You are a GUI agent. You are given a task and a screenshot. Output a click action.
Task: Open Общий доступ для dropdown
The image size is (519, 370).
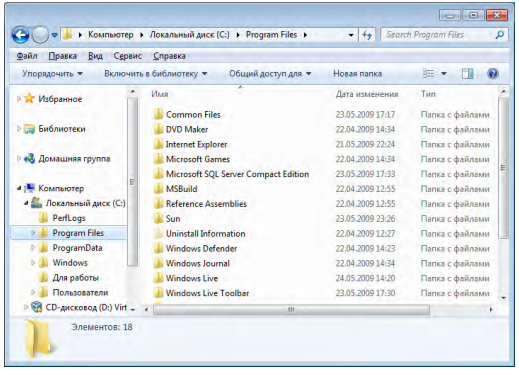tap(270, 73)
